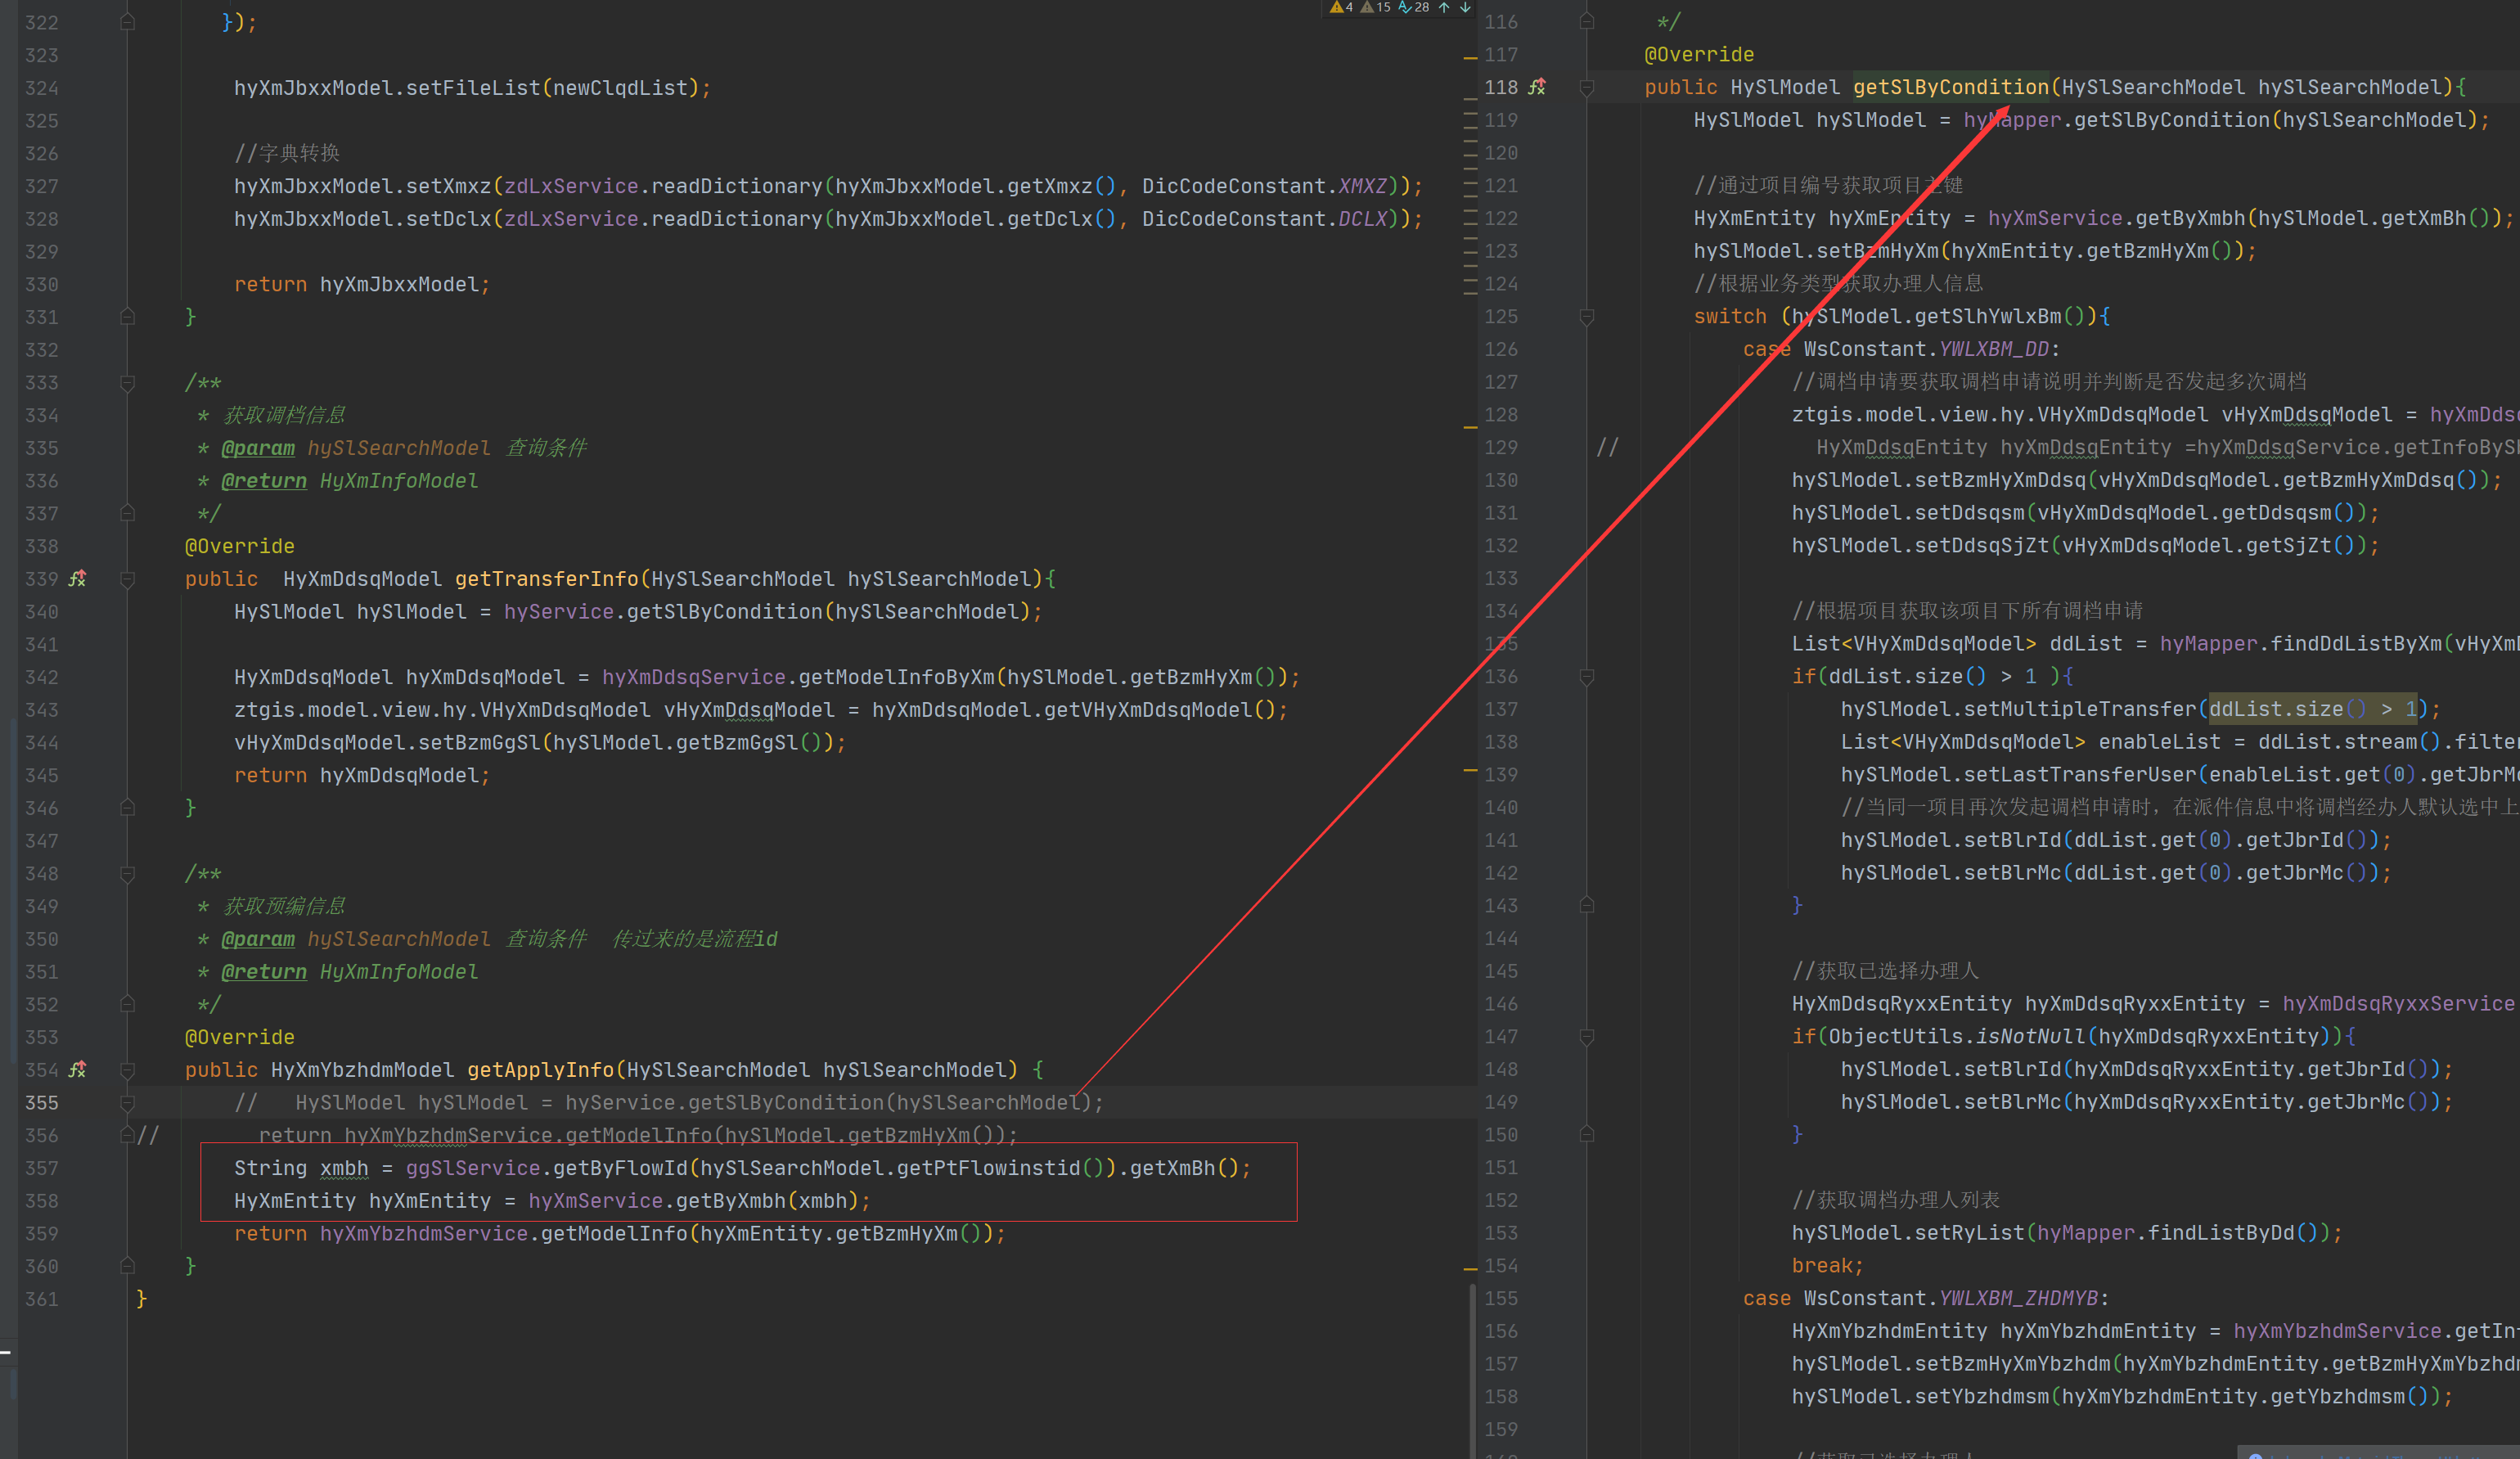2520x1459 pixels.
Task: Click line number 355 in the gutter
Action: [x=42, y=1103]
